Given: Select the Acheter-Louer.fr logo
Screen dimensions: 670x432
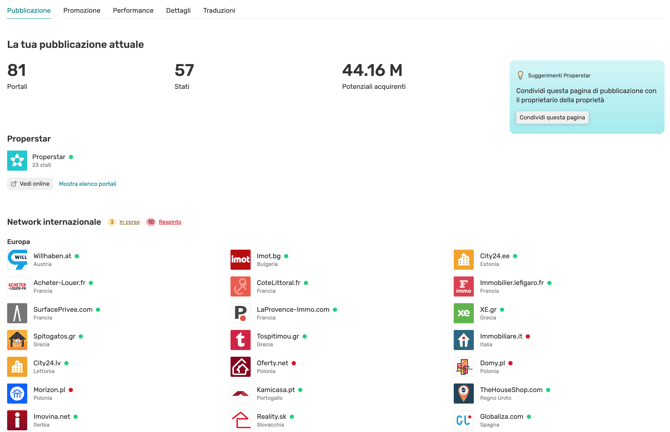Looking at the screenshot, I should (x=17, y=286).
